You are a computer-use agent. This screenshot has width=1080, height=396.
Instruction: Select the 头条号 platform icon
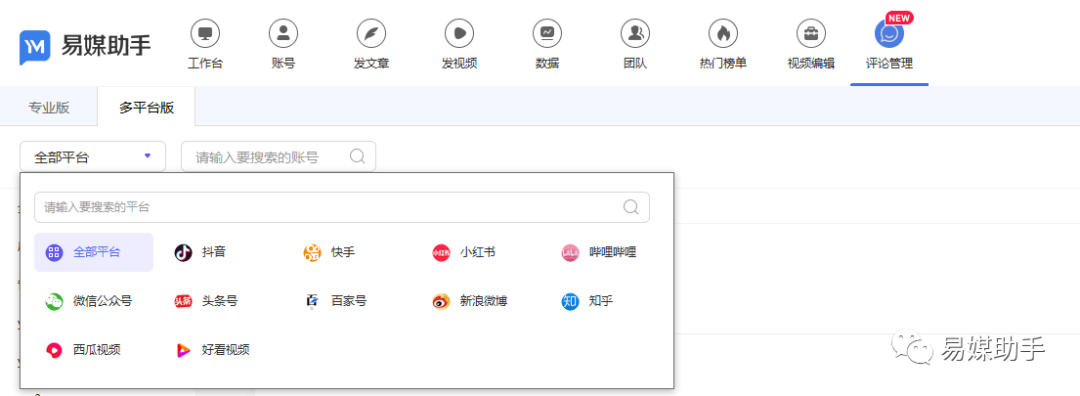[x=183, y=301]
